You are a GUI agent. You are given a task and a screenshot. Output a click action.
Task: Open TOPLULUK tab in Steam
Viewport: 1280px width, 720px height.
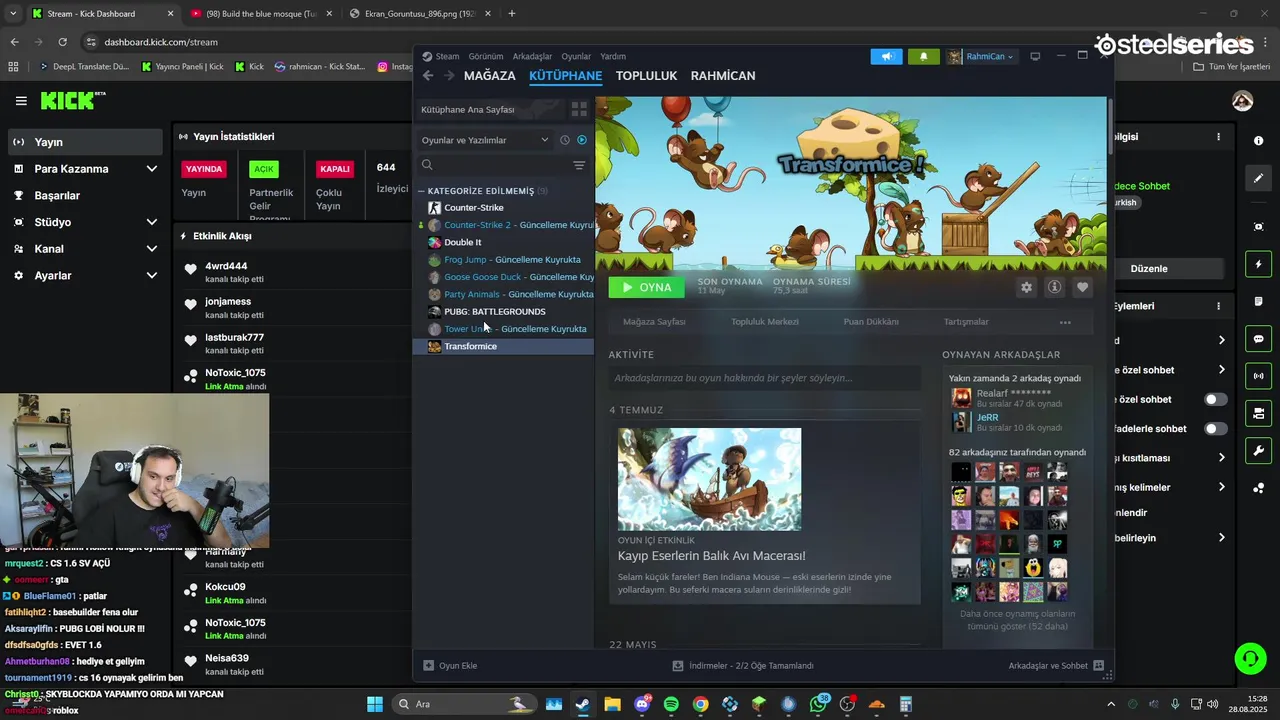(646, 76)
